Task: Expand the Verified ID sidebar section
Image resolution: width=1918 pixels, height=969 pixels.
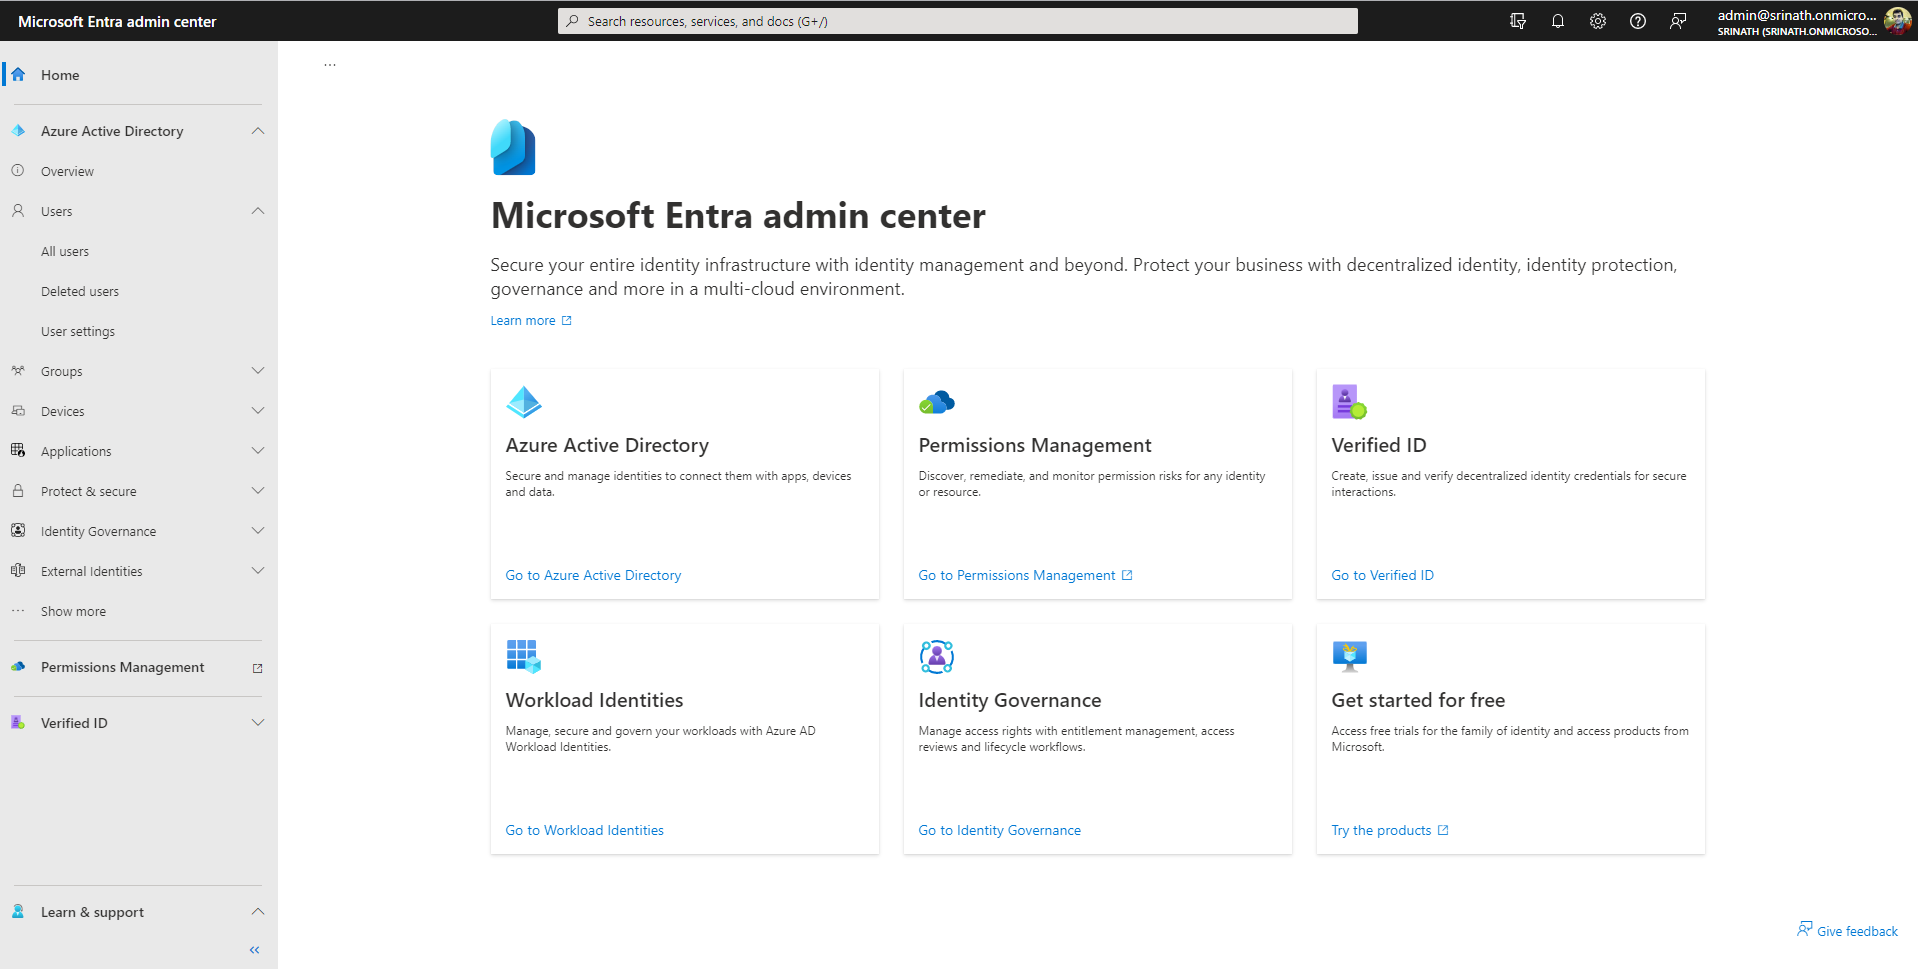Action: tap(257, 723)
